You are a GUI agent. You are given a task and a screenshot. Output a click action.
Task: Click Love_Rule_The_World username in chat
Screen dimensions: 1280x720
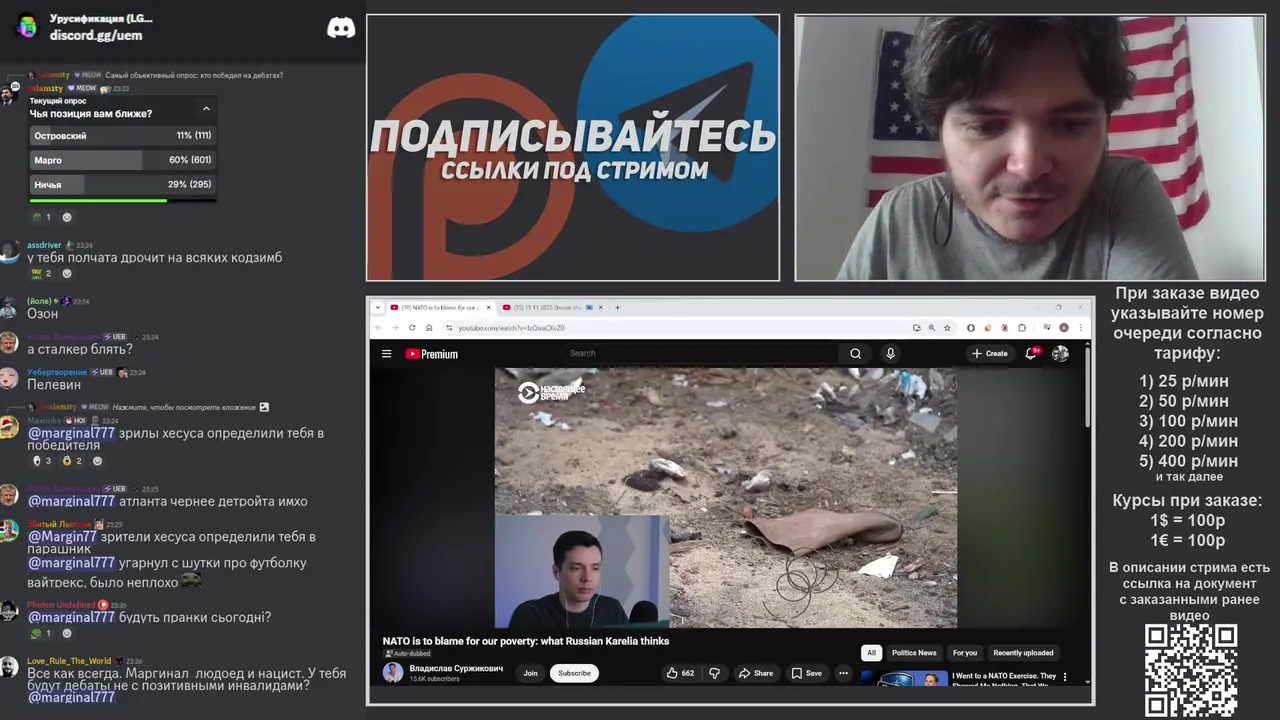pos(69,661)
